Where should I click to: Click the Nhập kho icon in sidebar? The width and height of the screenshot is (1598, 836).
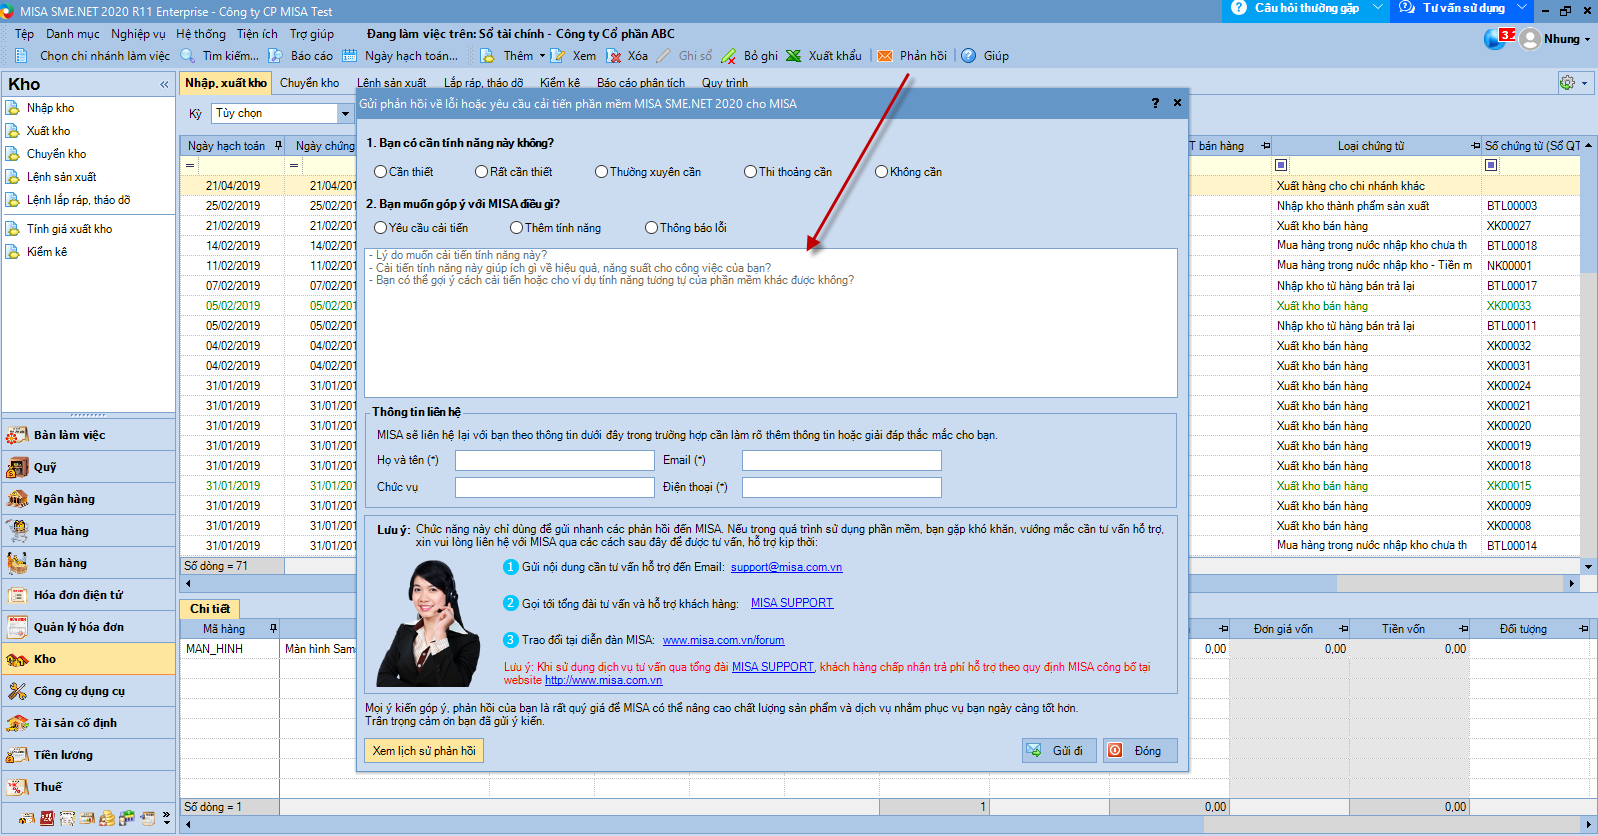13,108
